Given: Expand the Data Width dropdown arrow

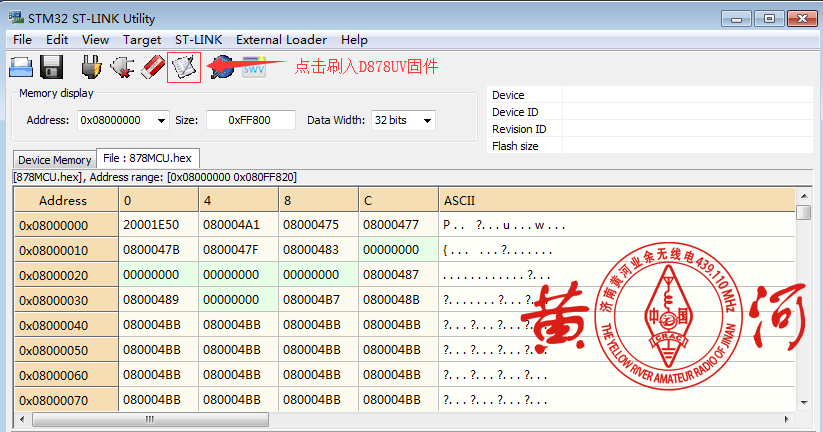Looking at the screenshot, I should [x=428, y=120].
